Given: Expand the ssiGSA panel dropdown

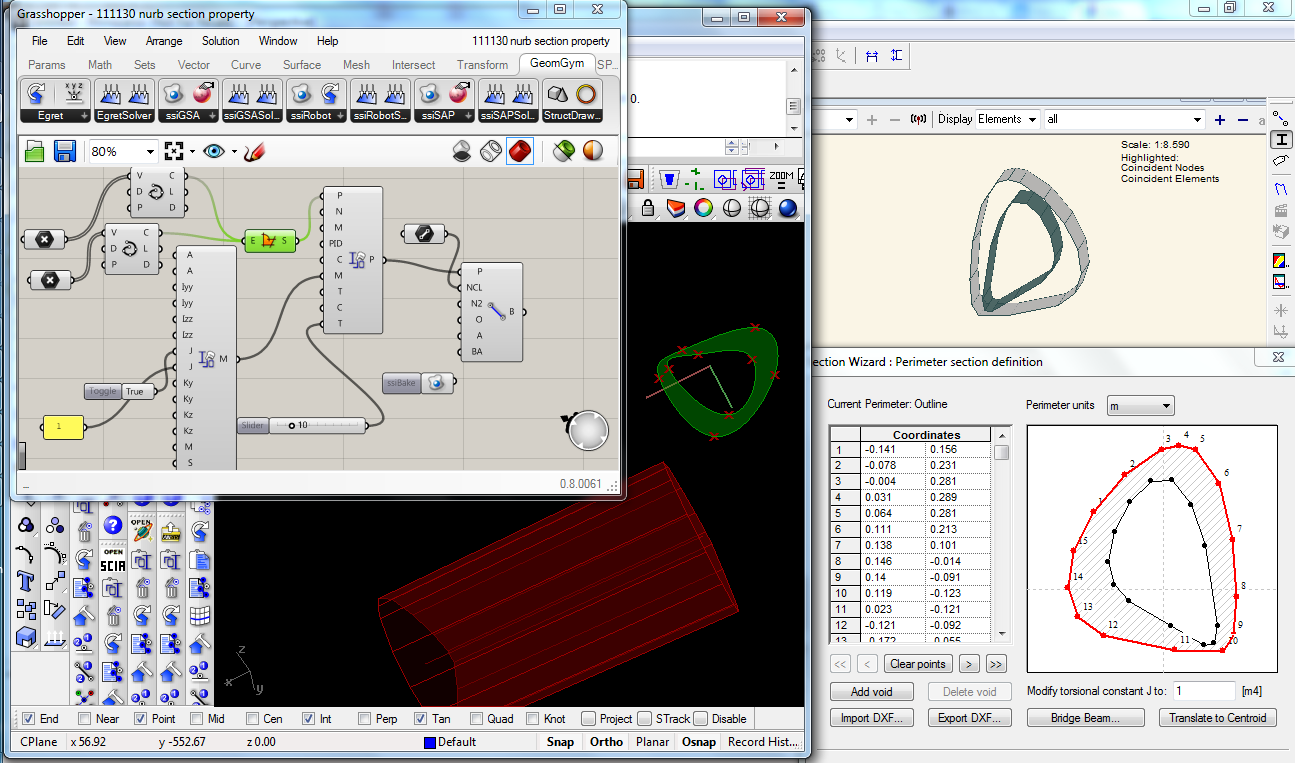Looking at the screenshot, I should coord(212,116).
